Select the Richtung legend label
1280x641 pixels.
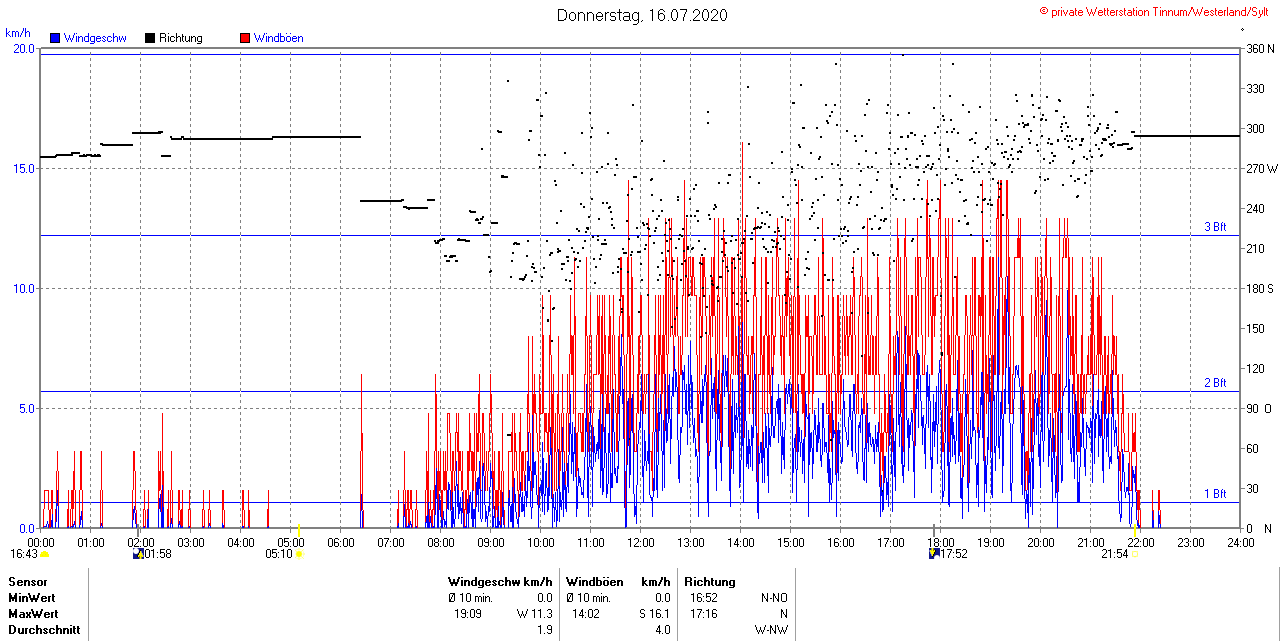coord(181,38)
